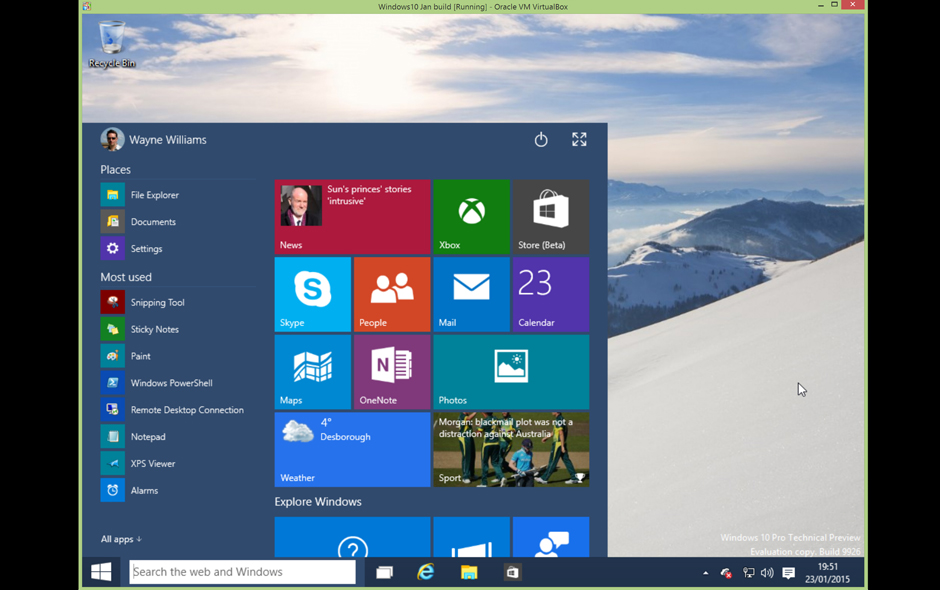The width and height of the screenshot is (940, 590).
Task: Focus the Search the web and Windows box
Action: click(x=242, y=572)
